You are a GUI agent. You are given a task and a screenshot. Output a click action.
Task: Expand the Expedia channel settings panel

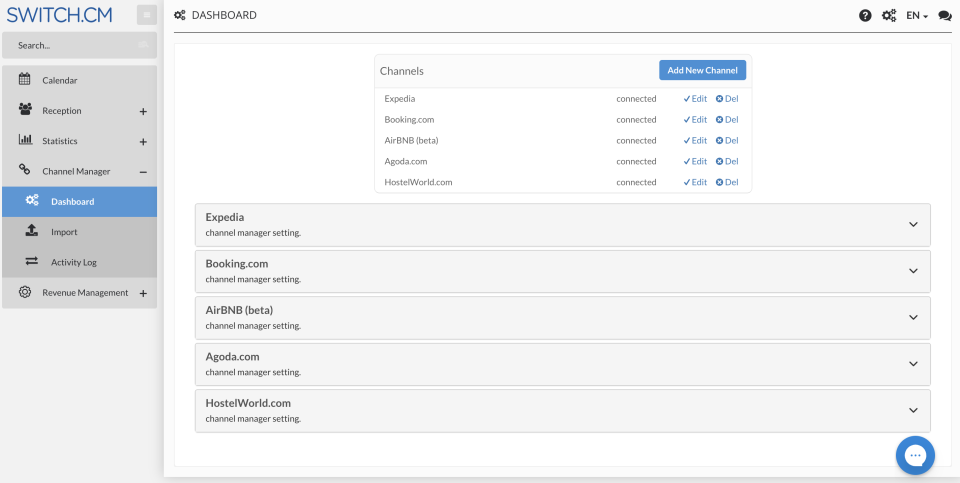pos(913,224)
